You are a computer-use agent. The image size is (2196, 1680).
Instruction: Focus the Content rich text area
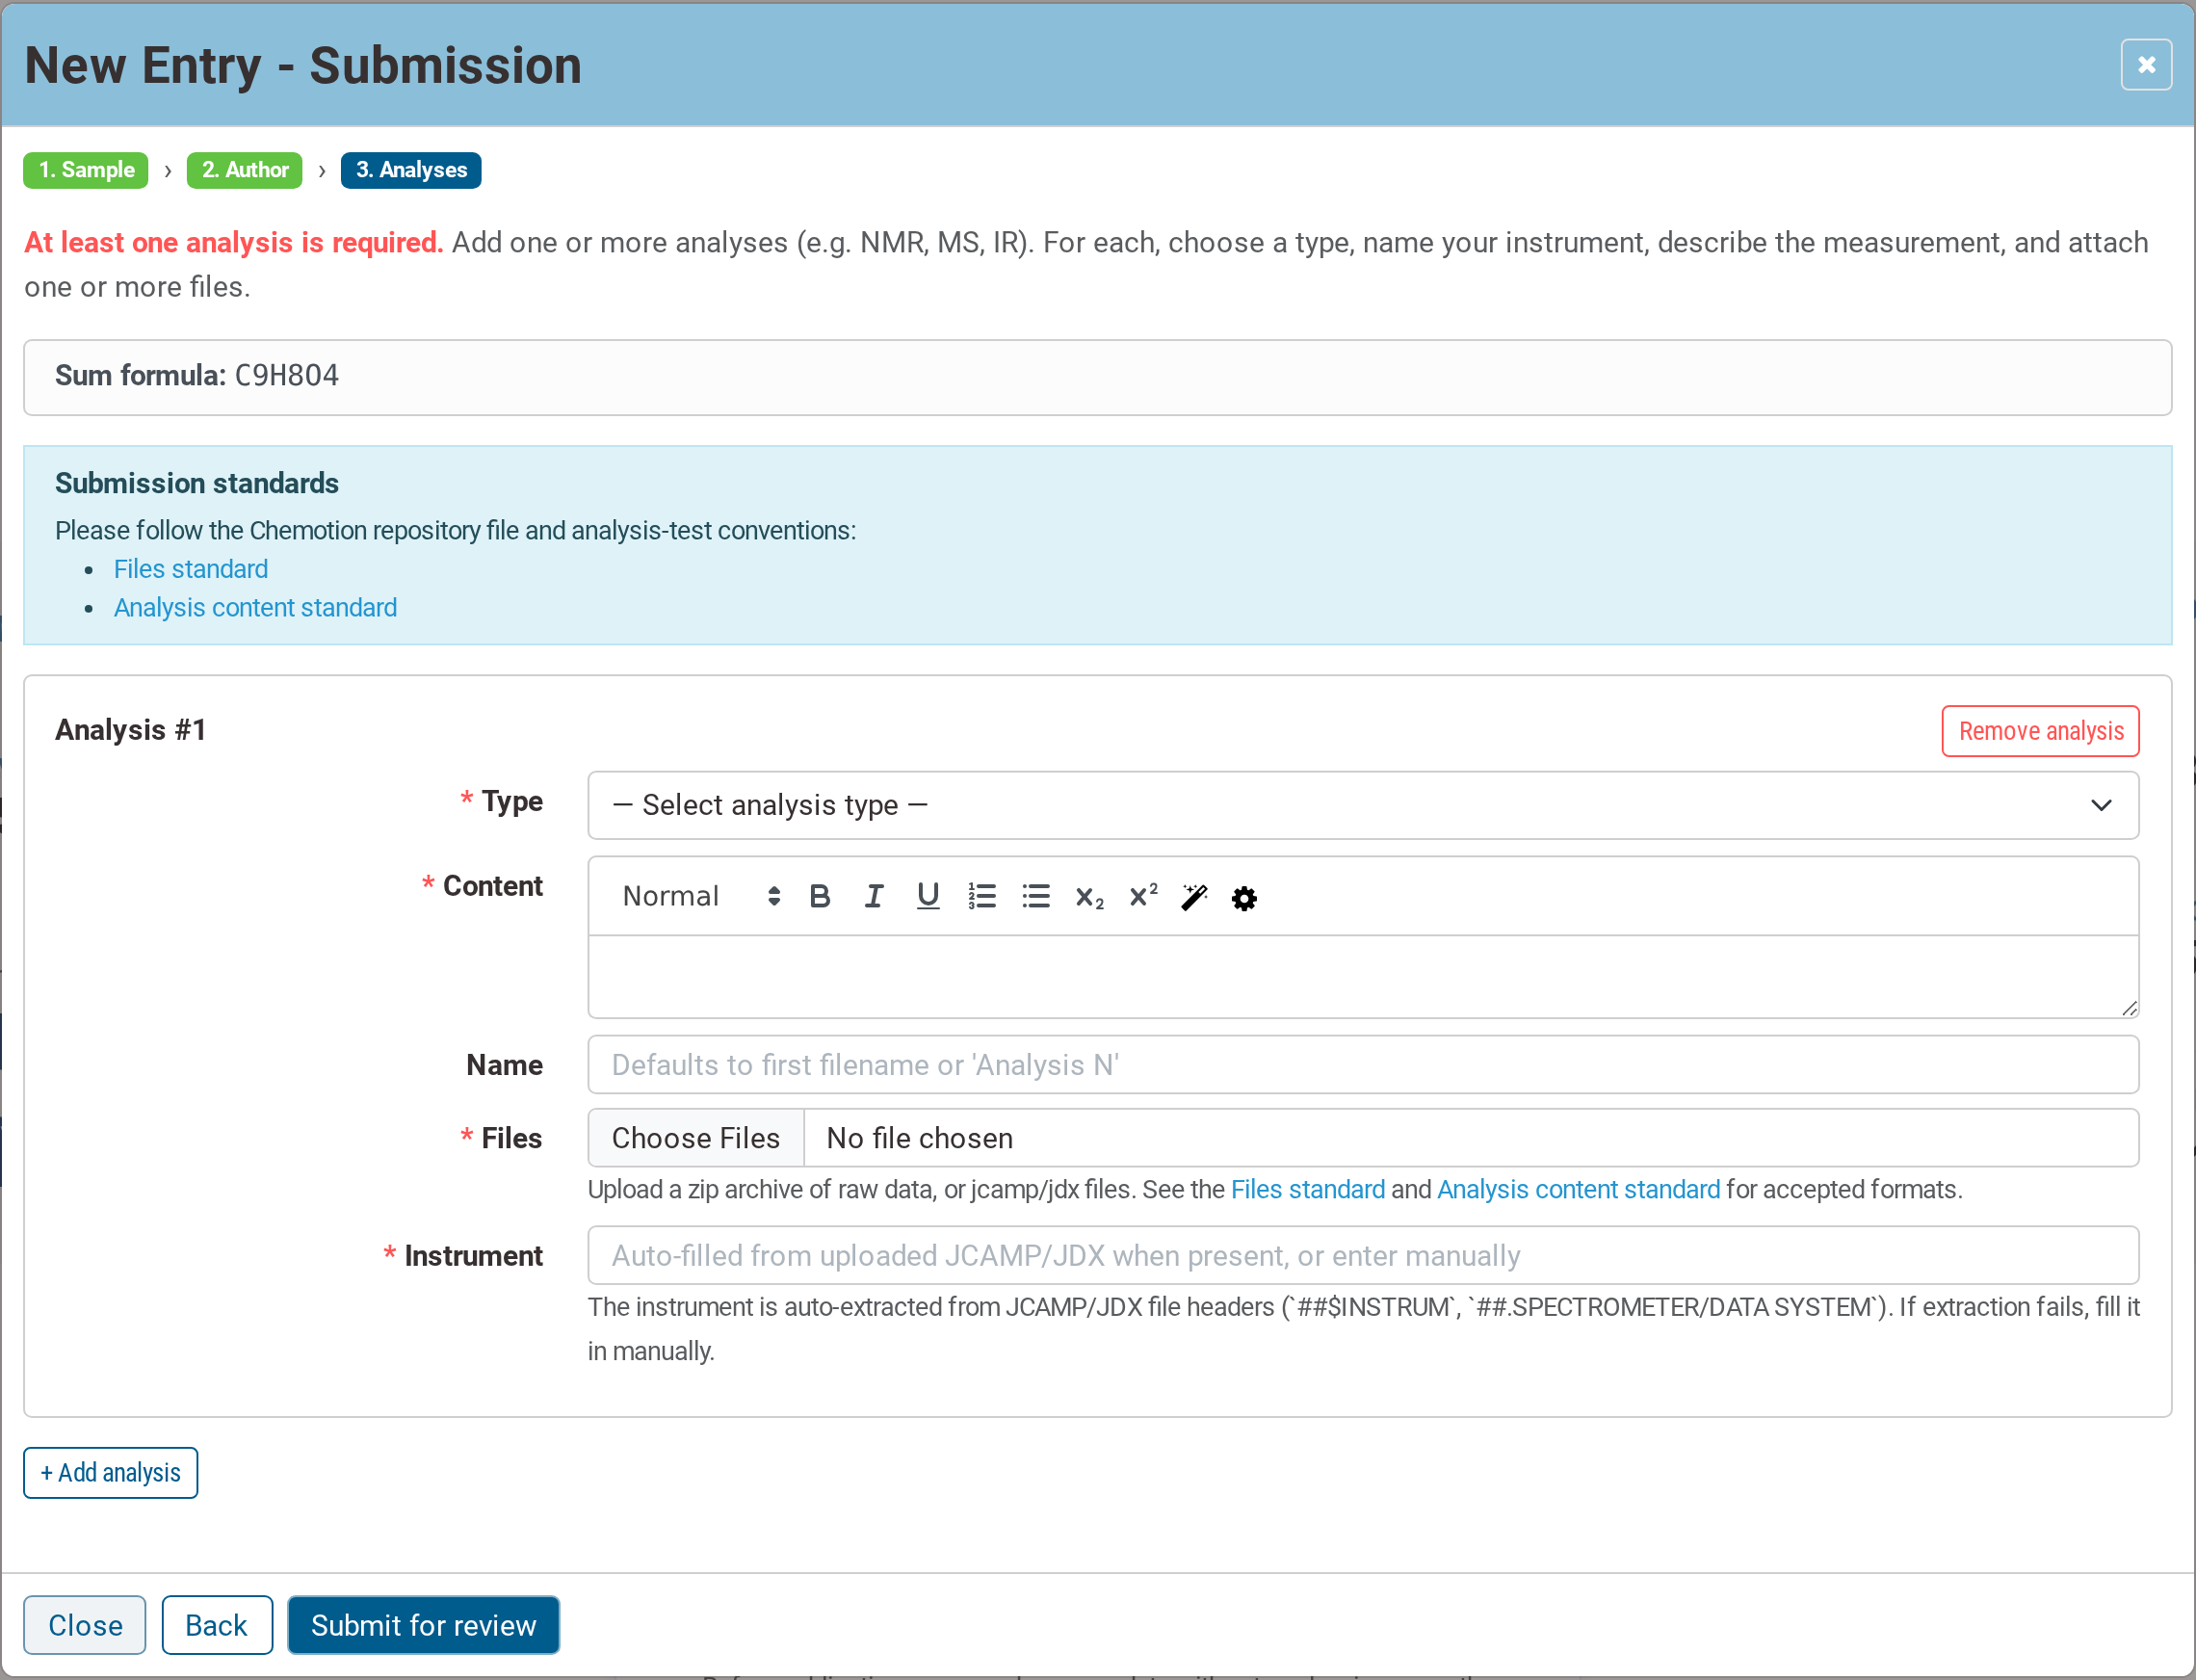tap(1363, 977)
